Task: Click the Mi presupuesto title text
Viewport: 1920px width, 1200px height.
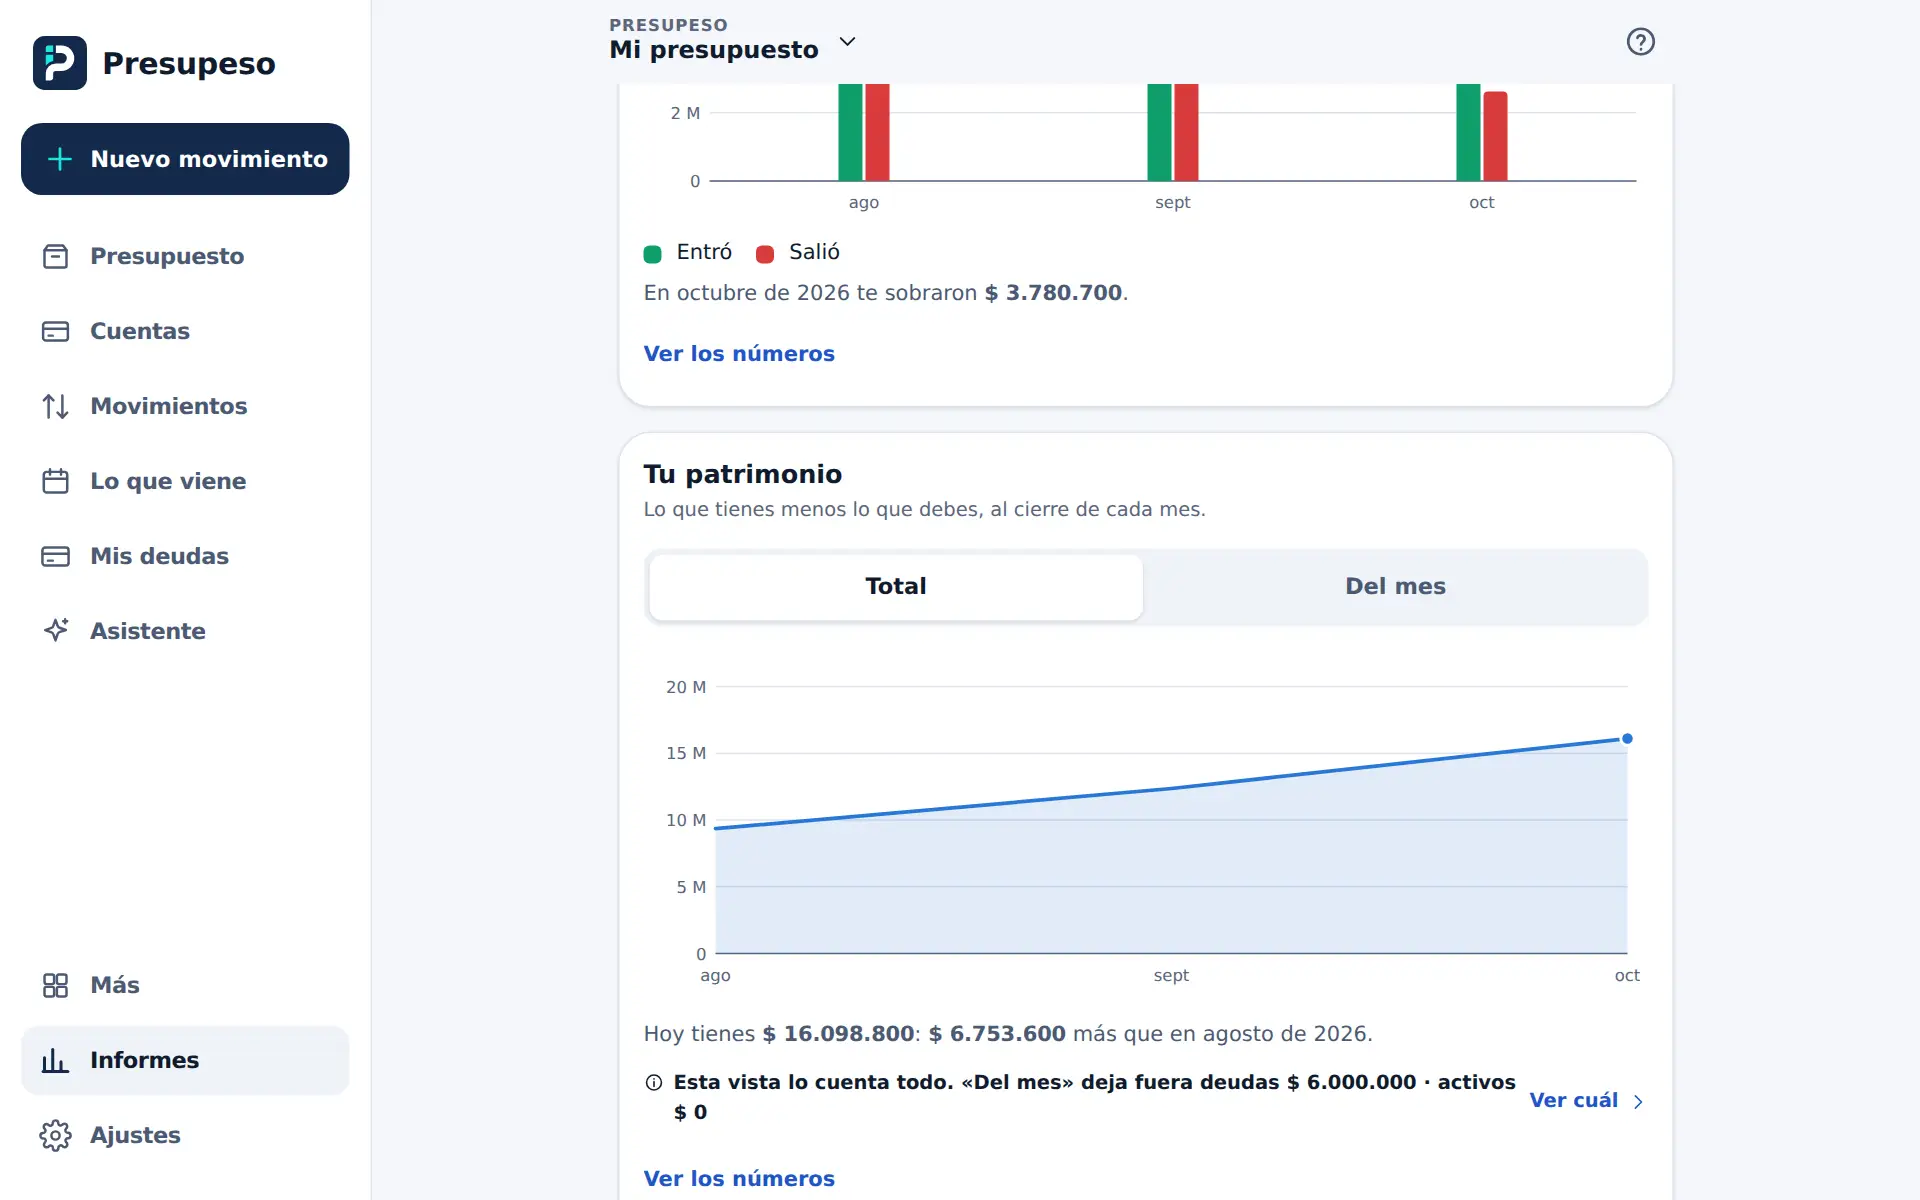Action: coord(714,50)
